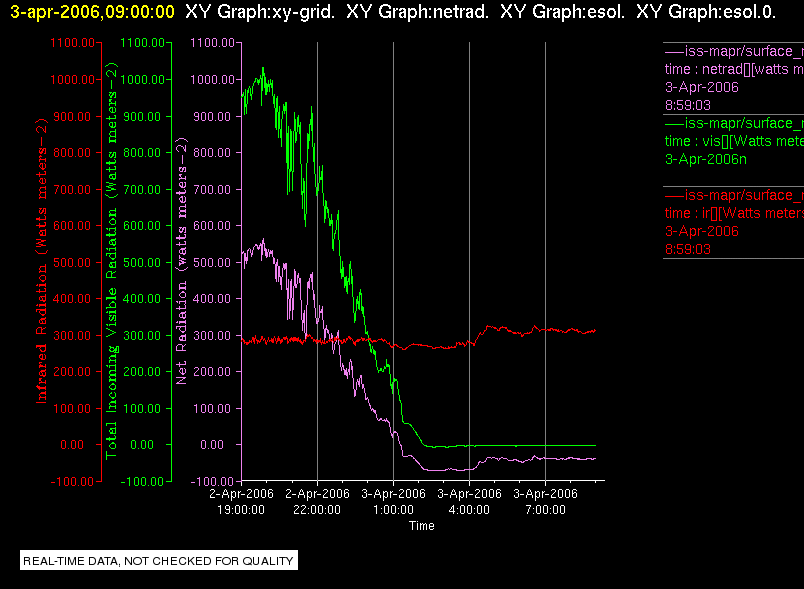Click 'REAL-TIME DATA, NOT CHECKED FOR QUALITY' notice
The height and width of the screenshot is (589, 804).
point(158,561)
